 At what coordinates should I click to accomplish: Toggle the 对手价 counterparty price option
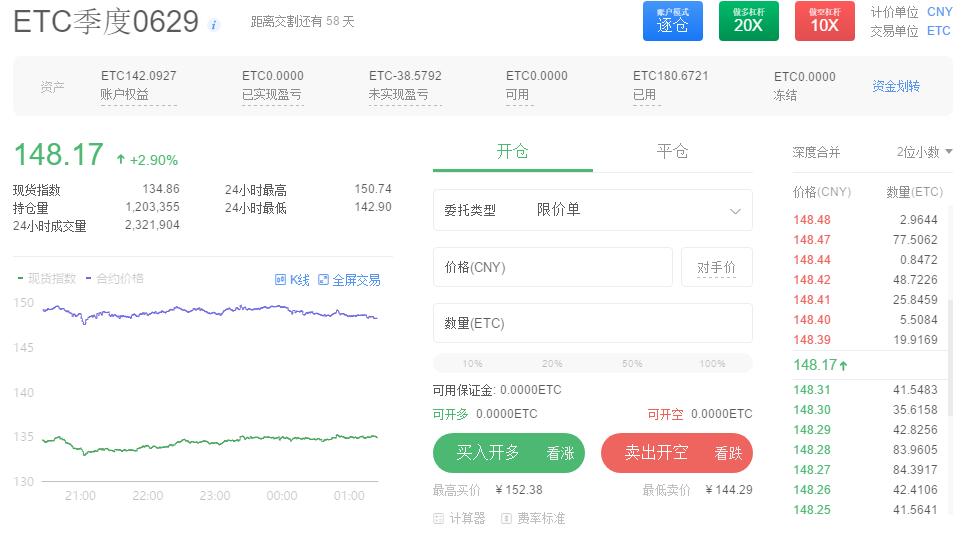[716, 268]
